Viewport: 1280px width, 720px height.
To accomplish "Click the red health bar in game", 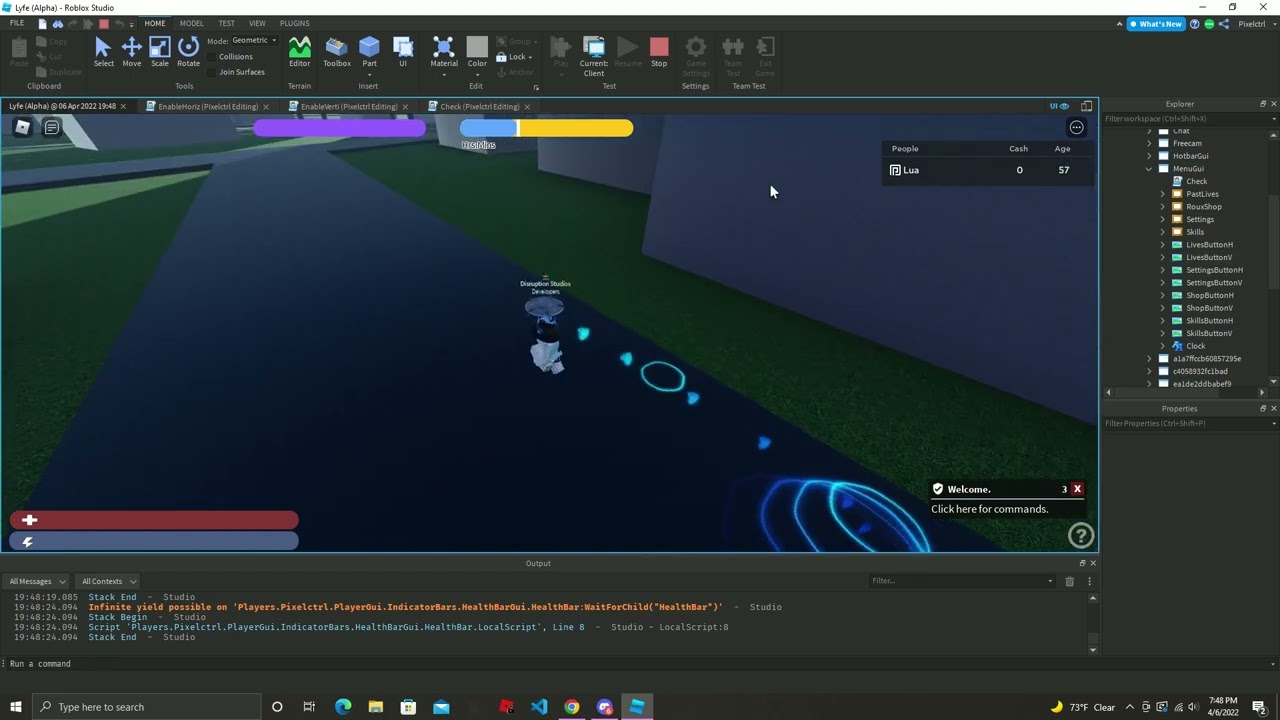I will 154,520.
